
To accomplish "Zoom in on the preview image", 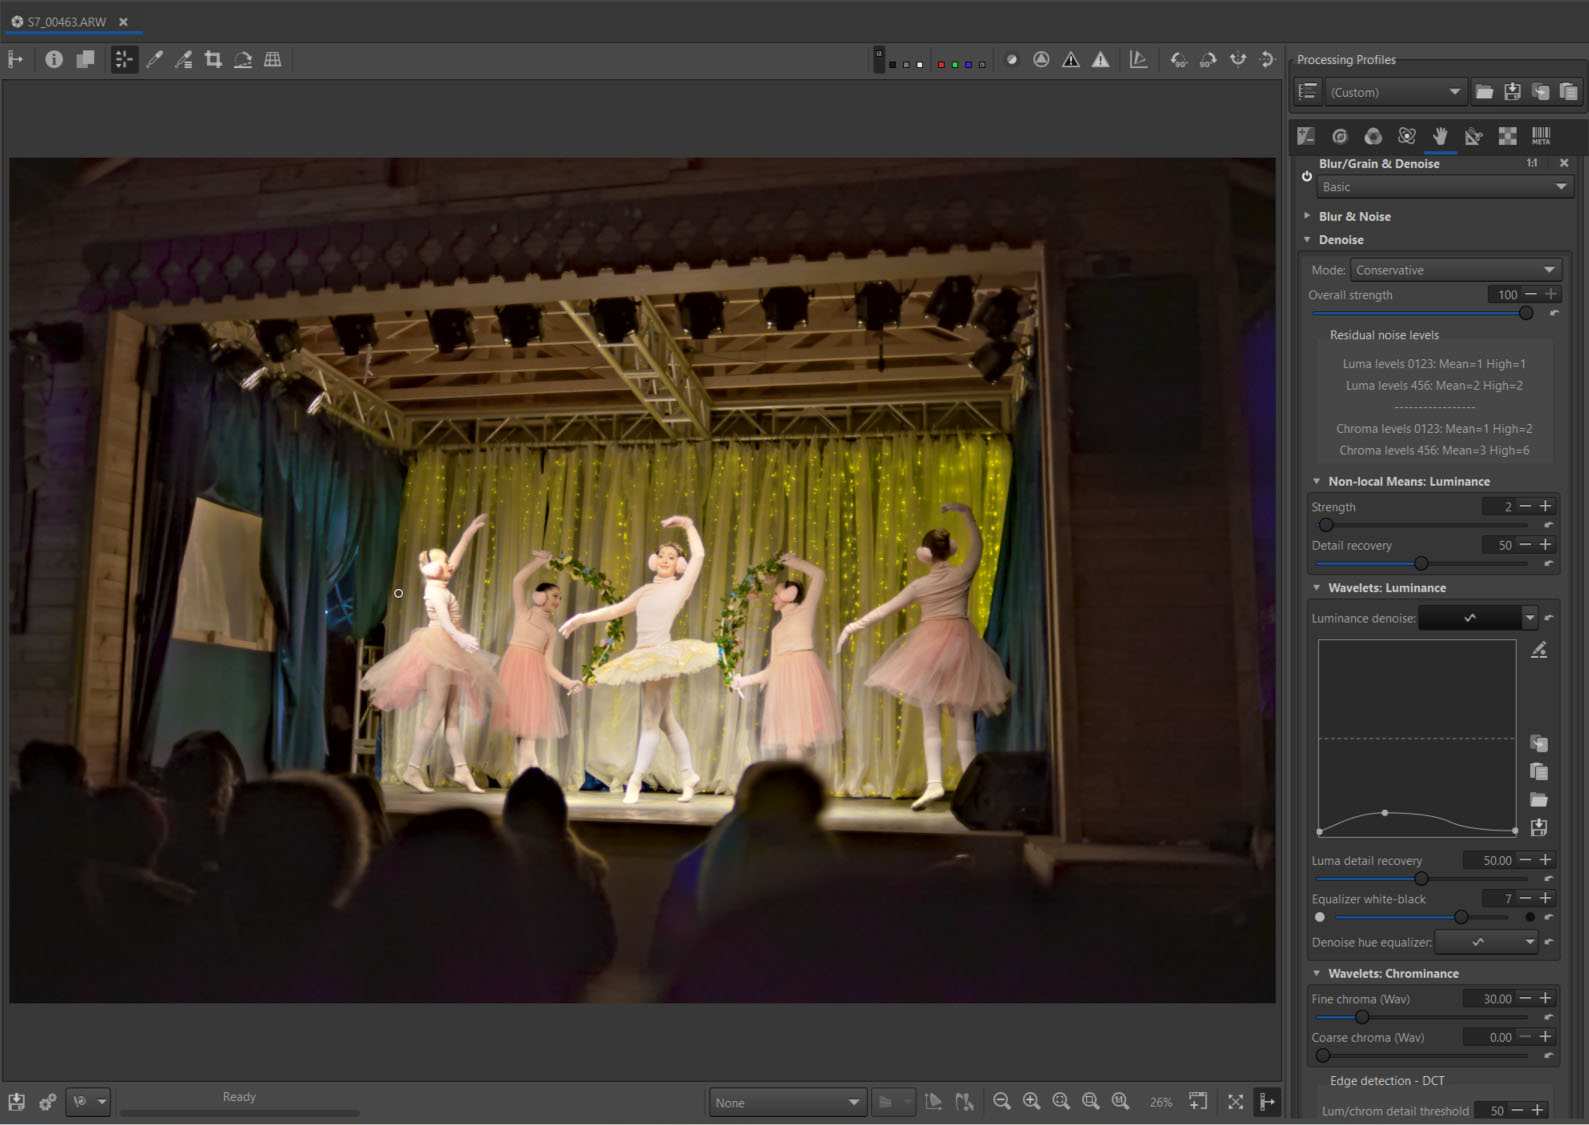I will coord(1031,1102).
